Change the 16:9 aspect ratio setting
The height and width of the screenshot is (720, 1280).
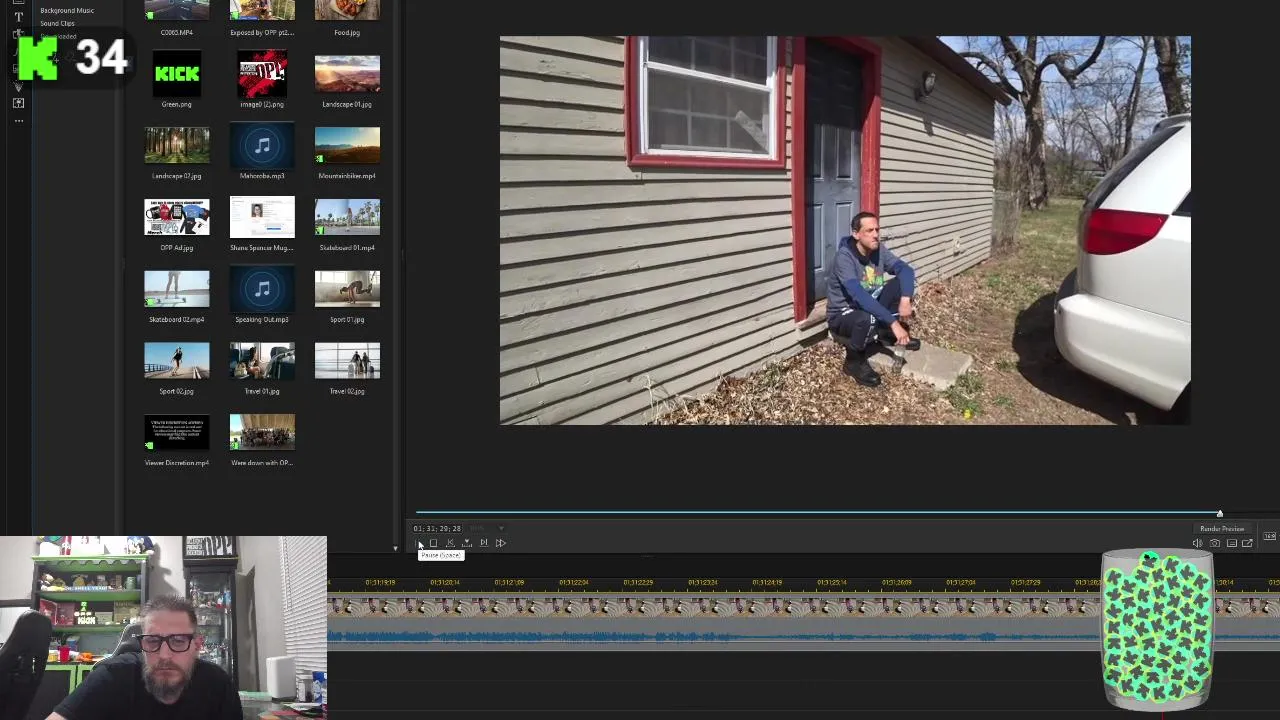coord(1270,536)
